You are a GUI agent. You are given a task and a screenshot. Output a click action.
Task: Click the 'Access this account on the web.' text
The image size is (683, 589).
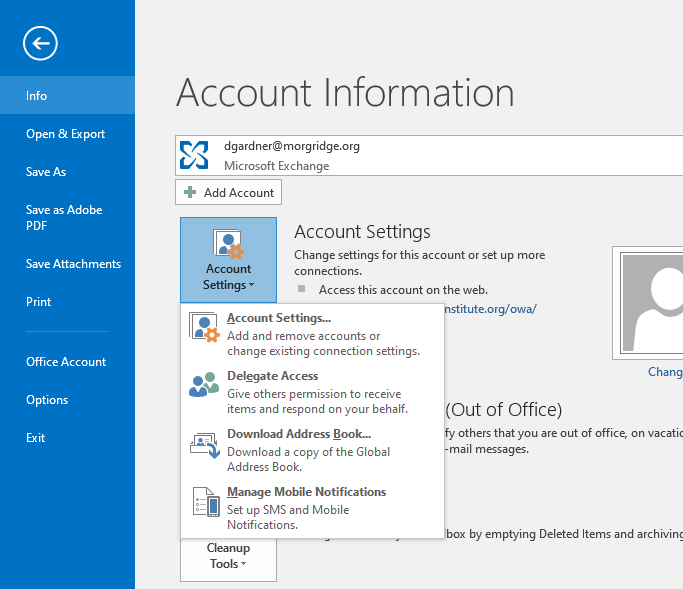pos(403,290)
